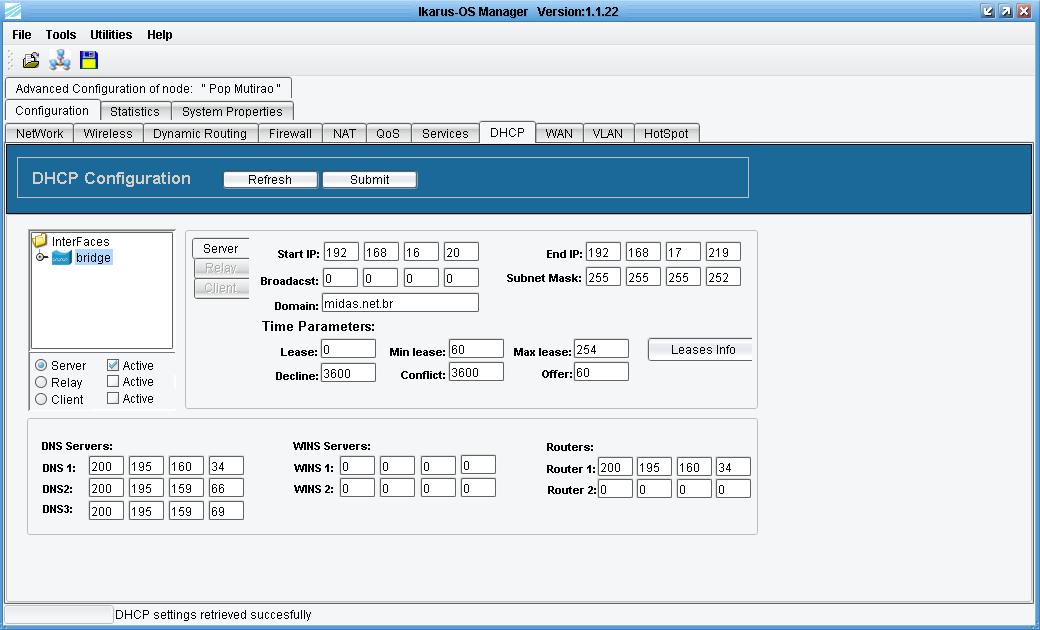1040x630 pixels.
Task: Click the toolbar drag handle grip
Action: pyautogui.click(x=10, y=60)
